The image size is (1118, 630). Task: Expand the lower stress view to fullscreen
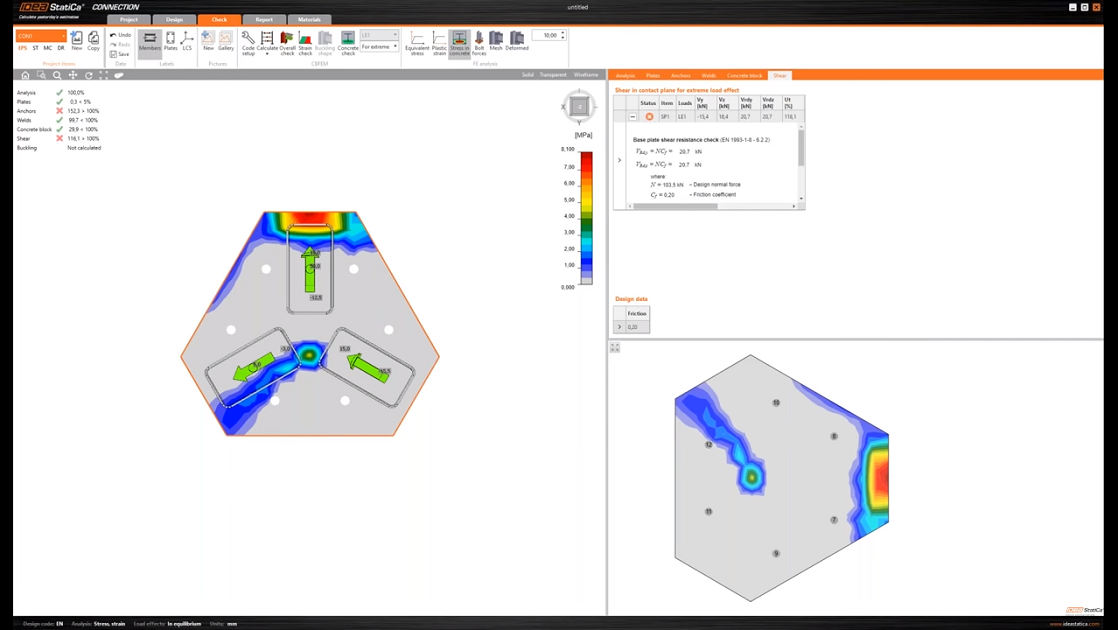click(x=615, y=347)
